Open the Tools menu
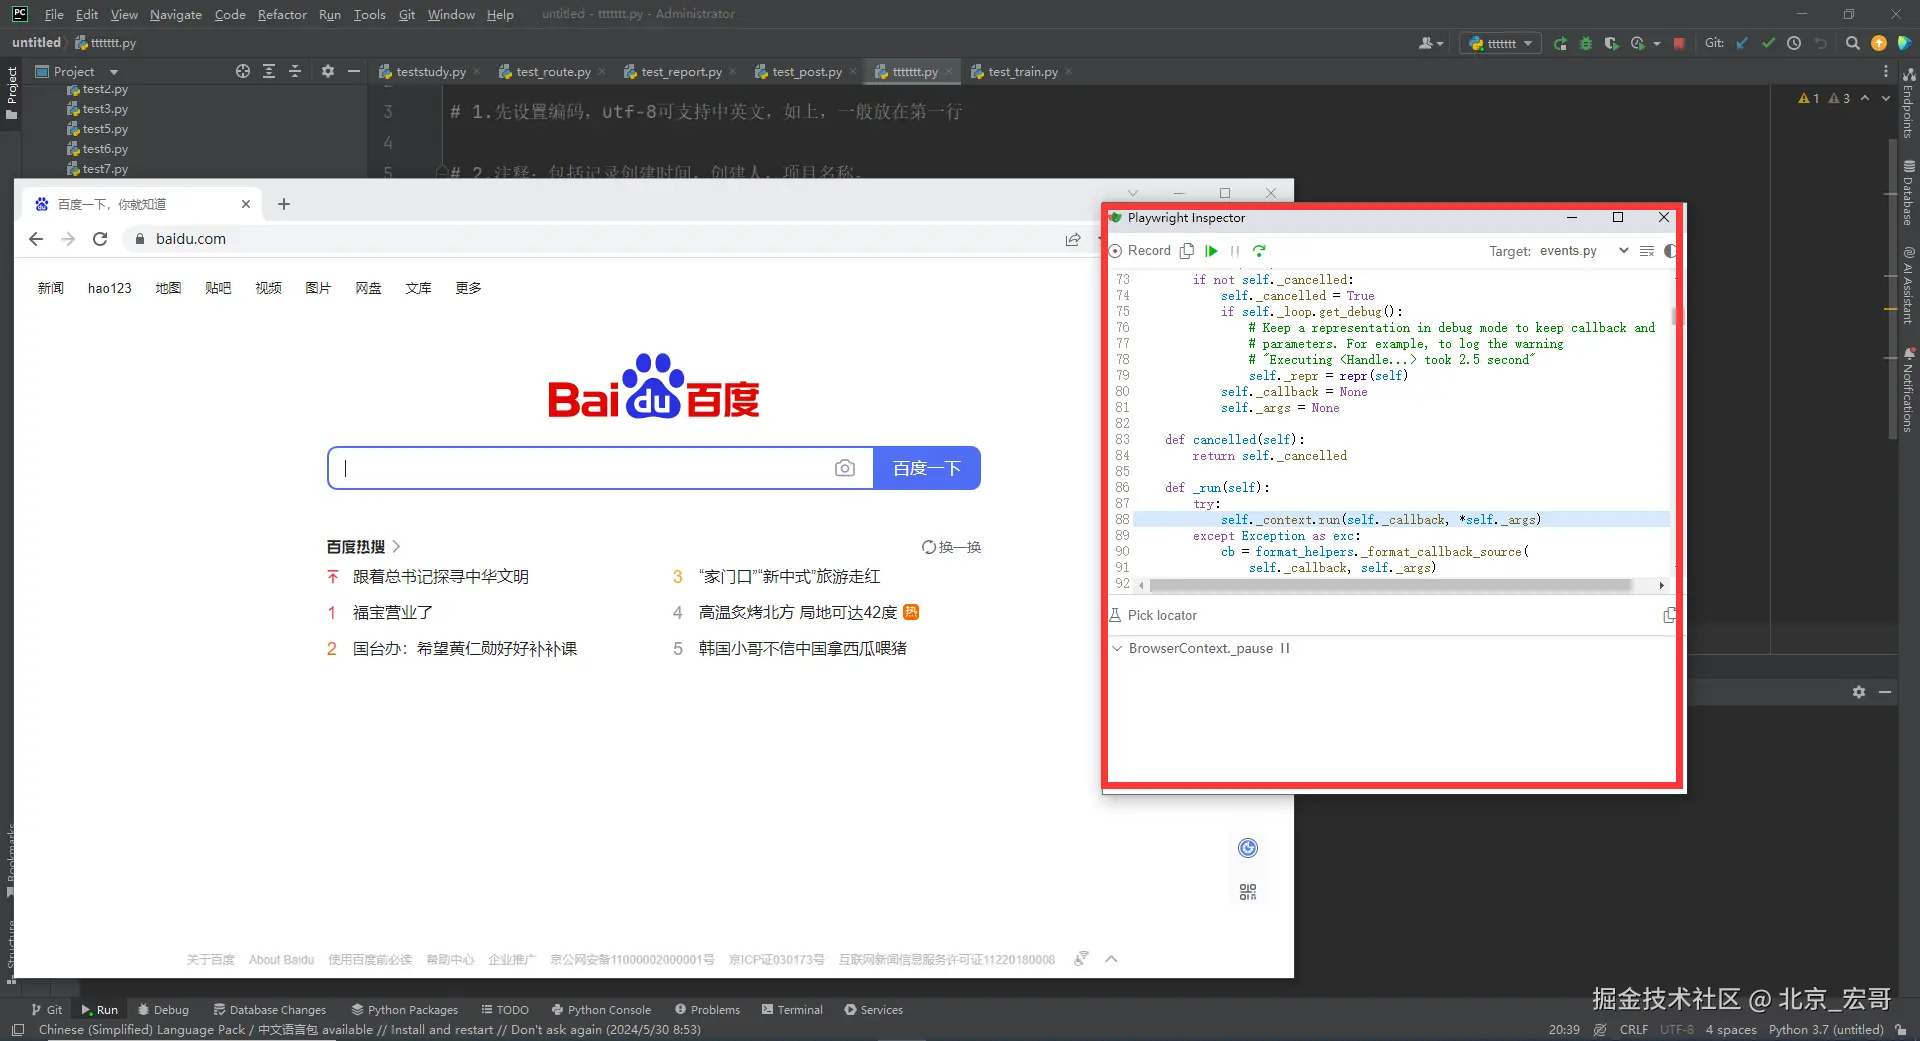Screen dimensions: 1920x1041 [369, 14]
